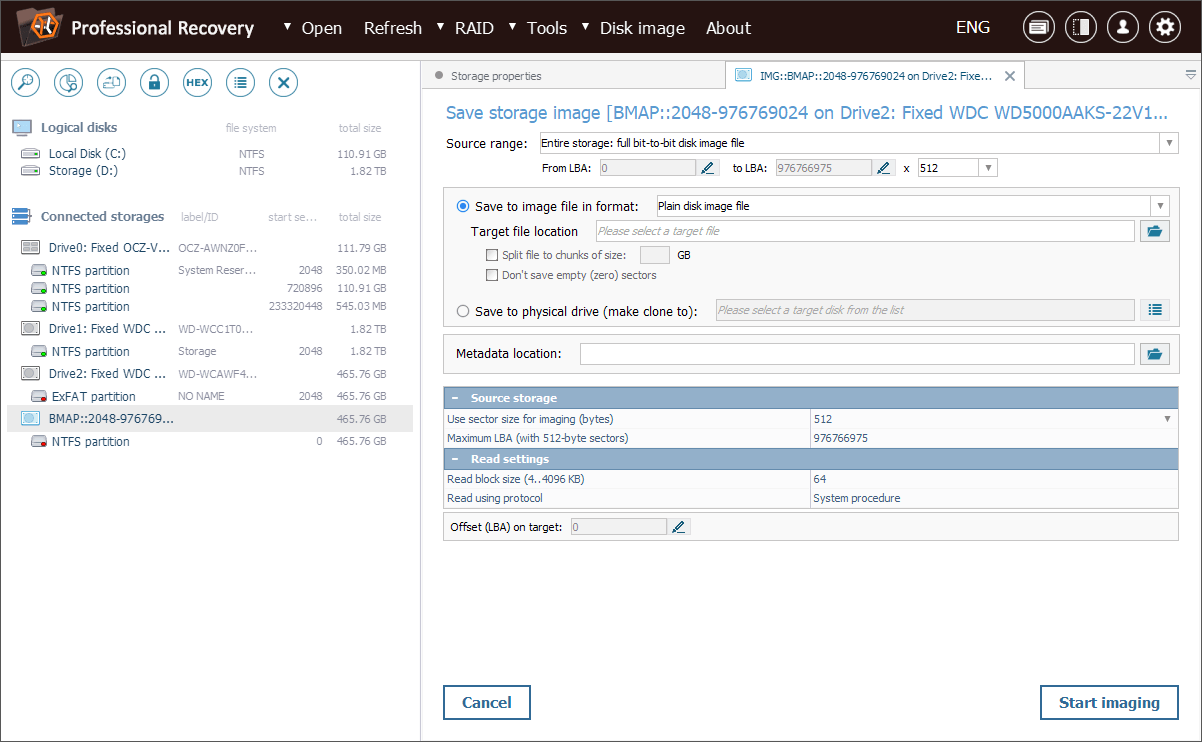Select the Storage NTFS partition row
This screenshot has width=1202, height=742.
(208, 351)
